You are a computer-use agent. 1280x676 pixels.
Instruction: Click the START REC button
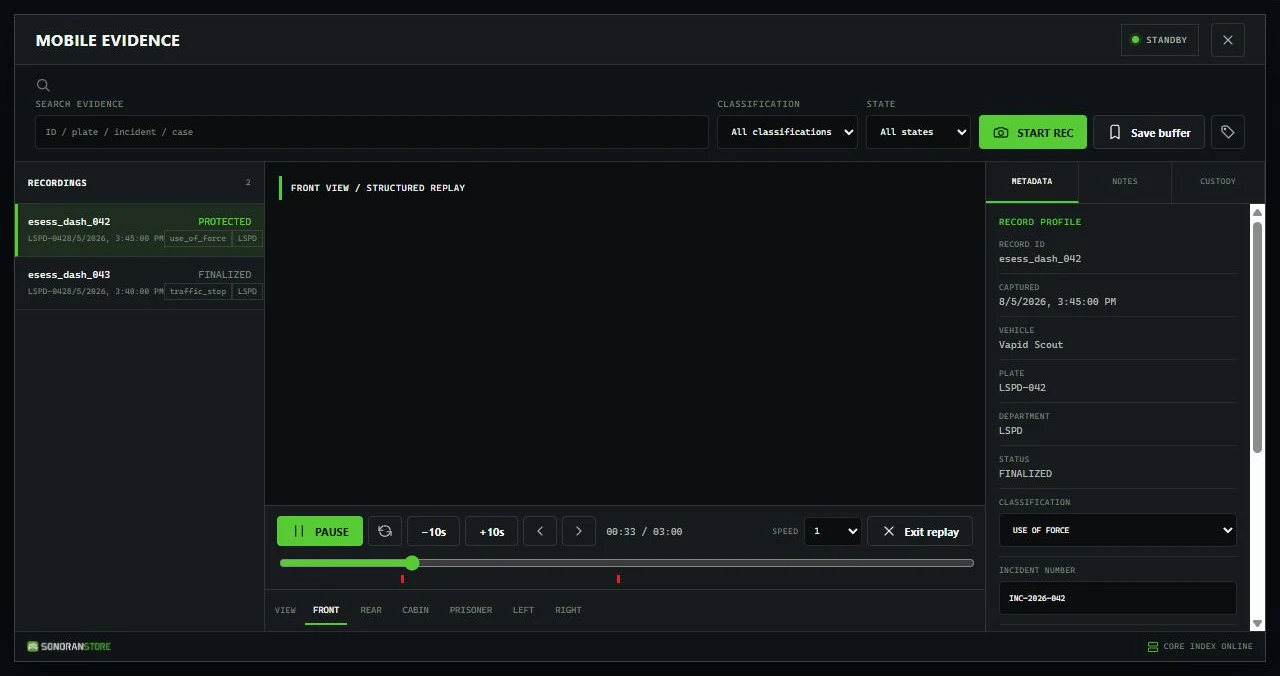pyautogui.click(x=1033, y=132)
